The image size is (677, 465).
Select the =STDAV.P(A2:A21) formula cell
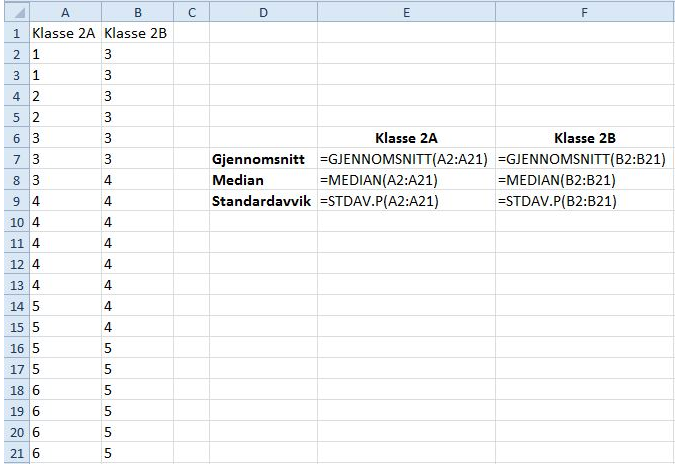406,202
